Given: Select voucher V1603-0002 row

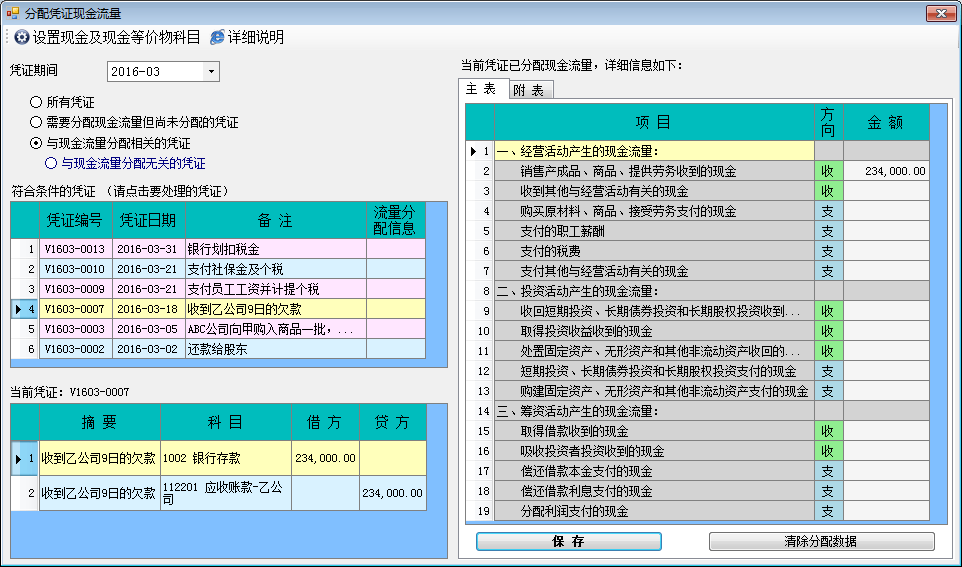Looking at the screenshot, I should click(218, 349).
